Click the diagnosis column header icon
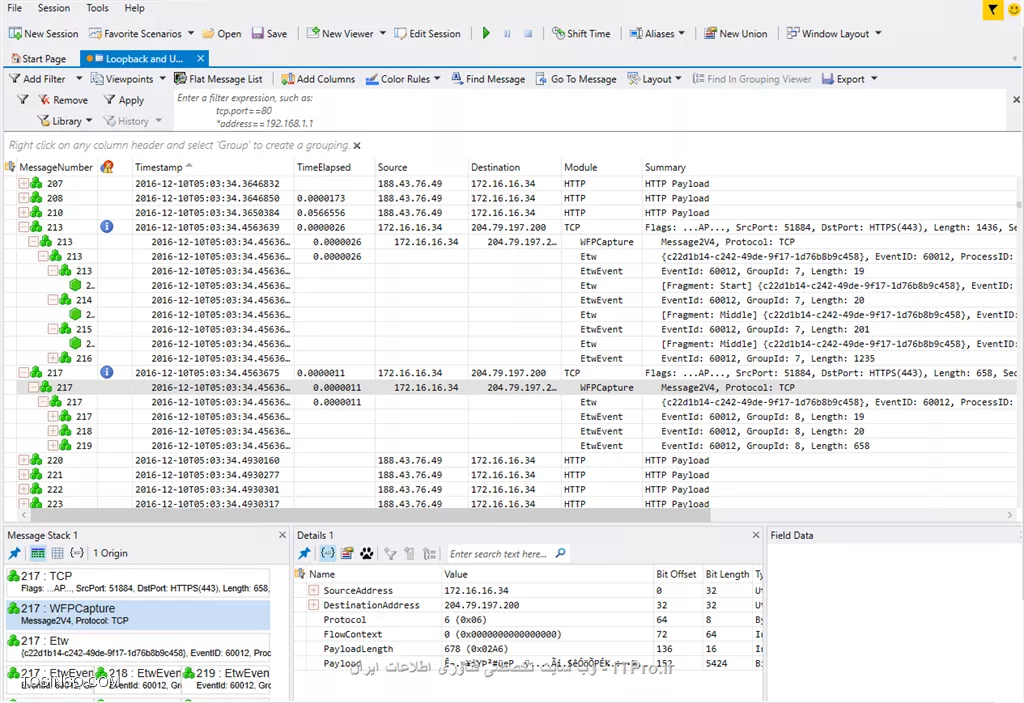 tap(107, 167)
